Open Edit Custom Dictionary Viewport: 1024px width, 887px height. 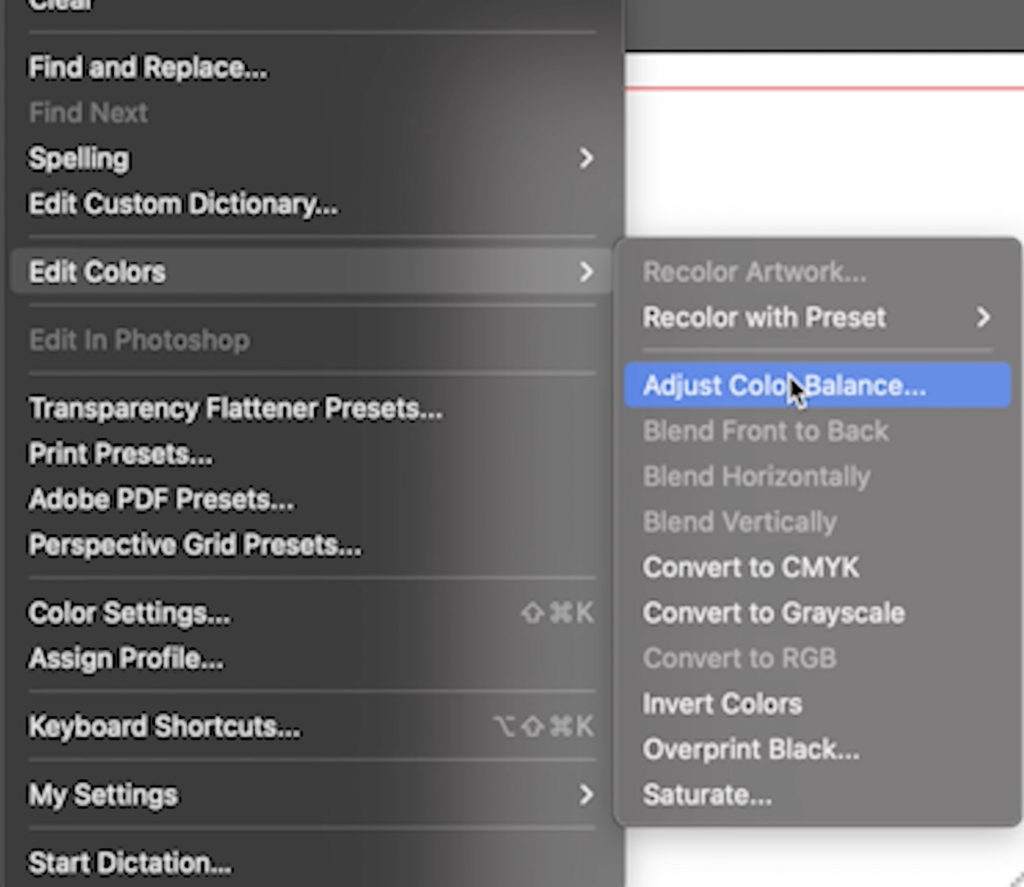pos(183,204)
